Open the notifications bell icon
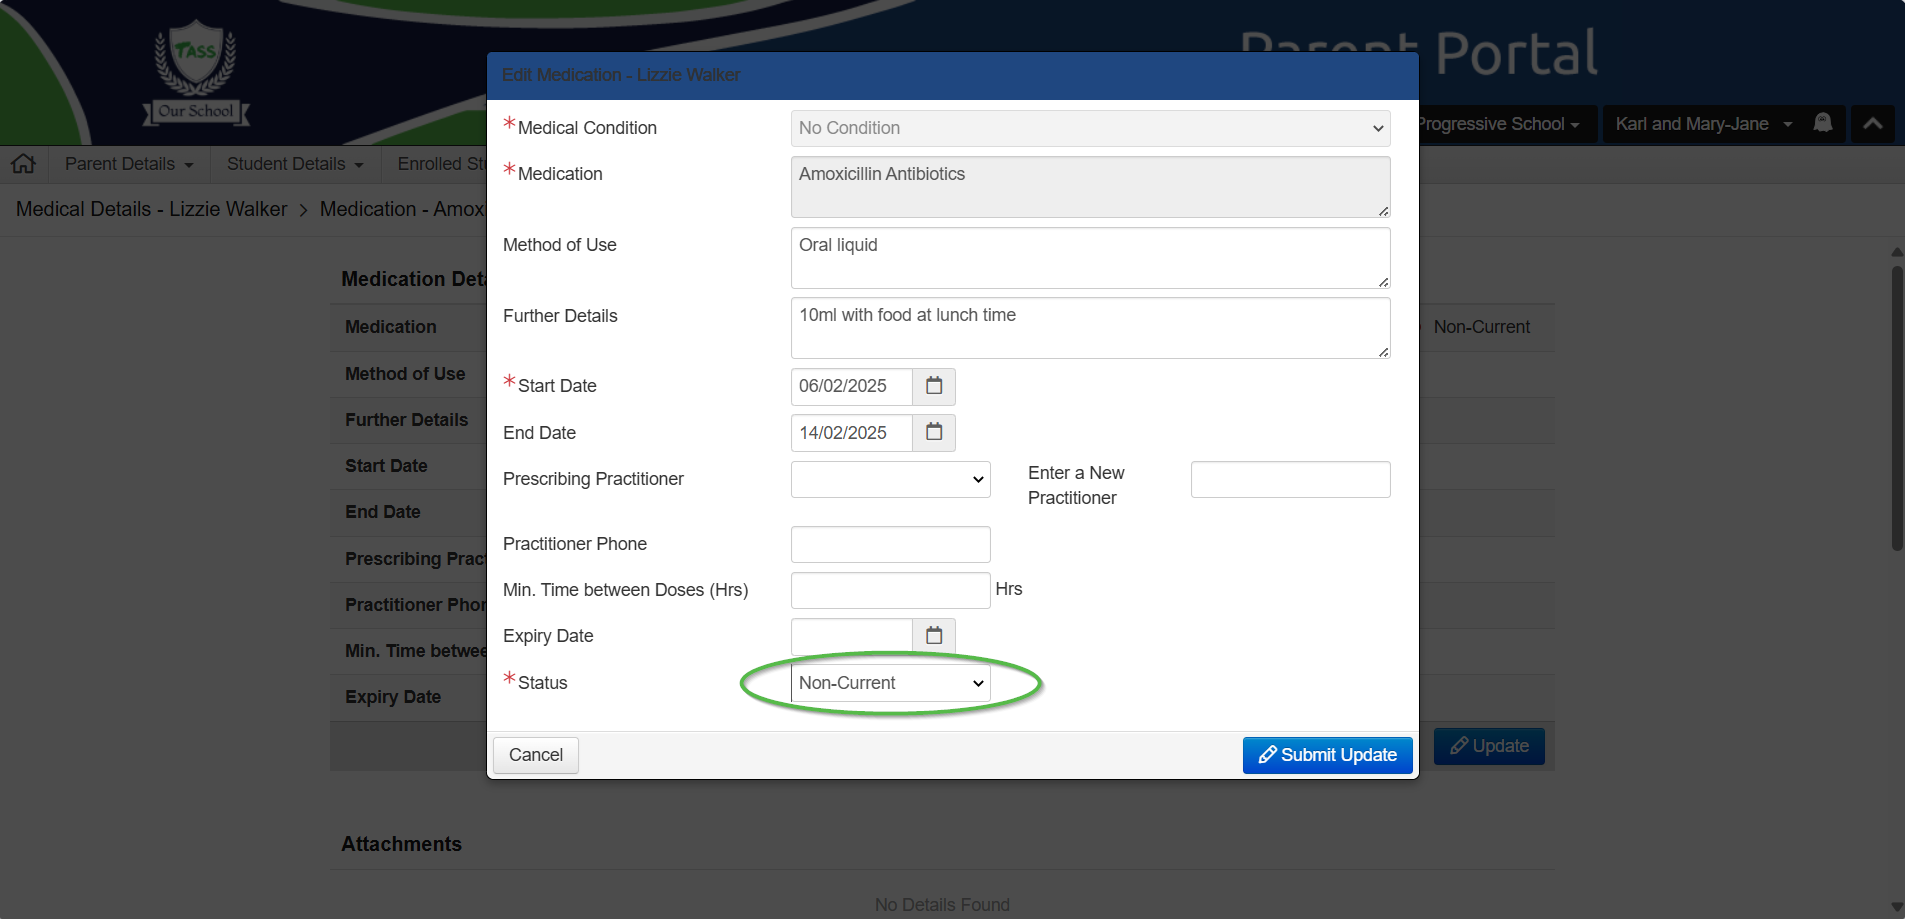The image size is (1905, 919). (1823, 124)
